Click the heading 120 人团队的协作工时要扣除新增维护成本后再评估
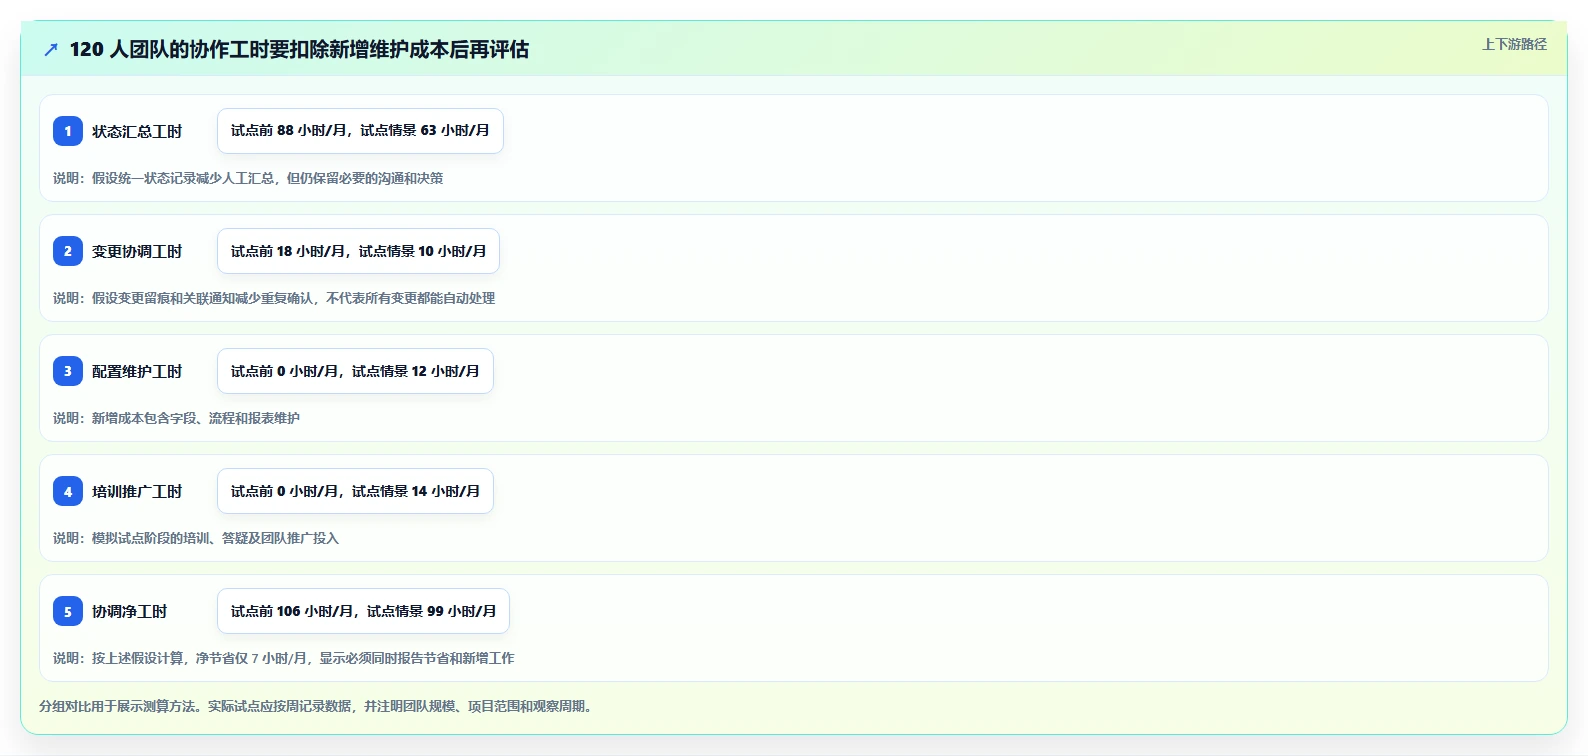The image size is (1588, 756). (x=299, y=49)
